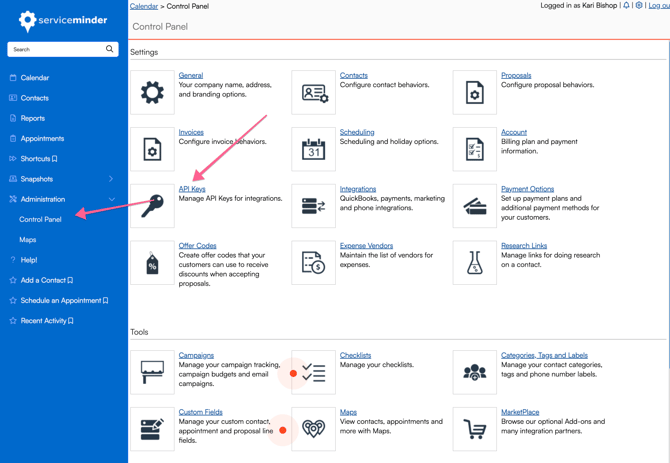670x463 pixels.
Task: Open the Invoices document gear icon
Action: coord(152,149)
